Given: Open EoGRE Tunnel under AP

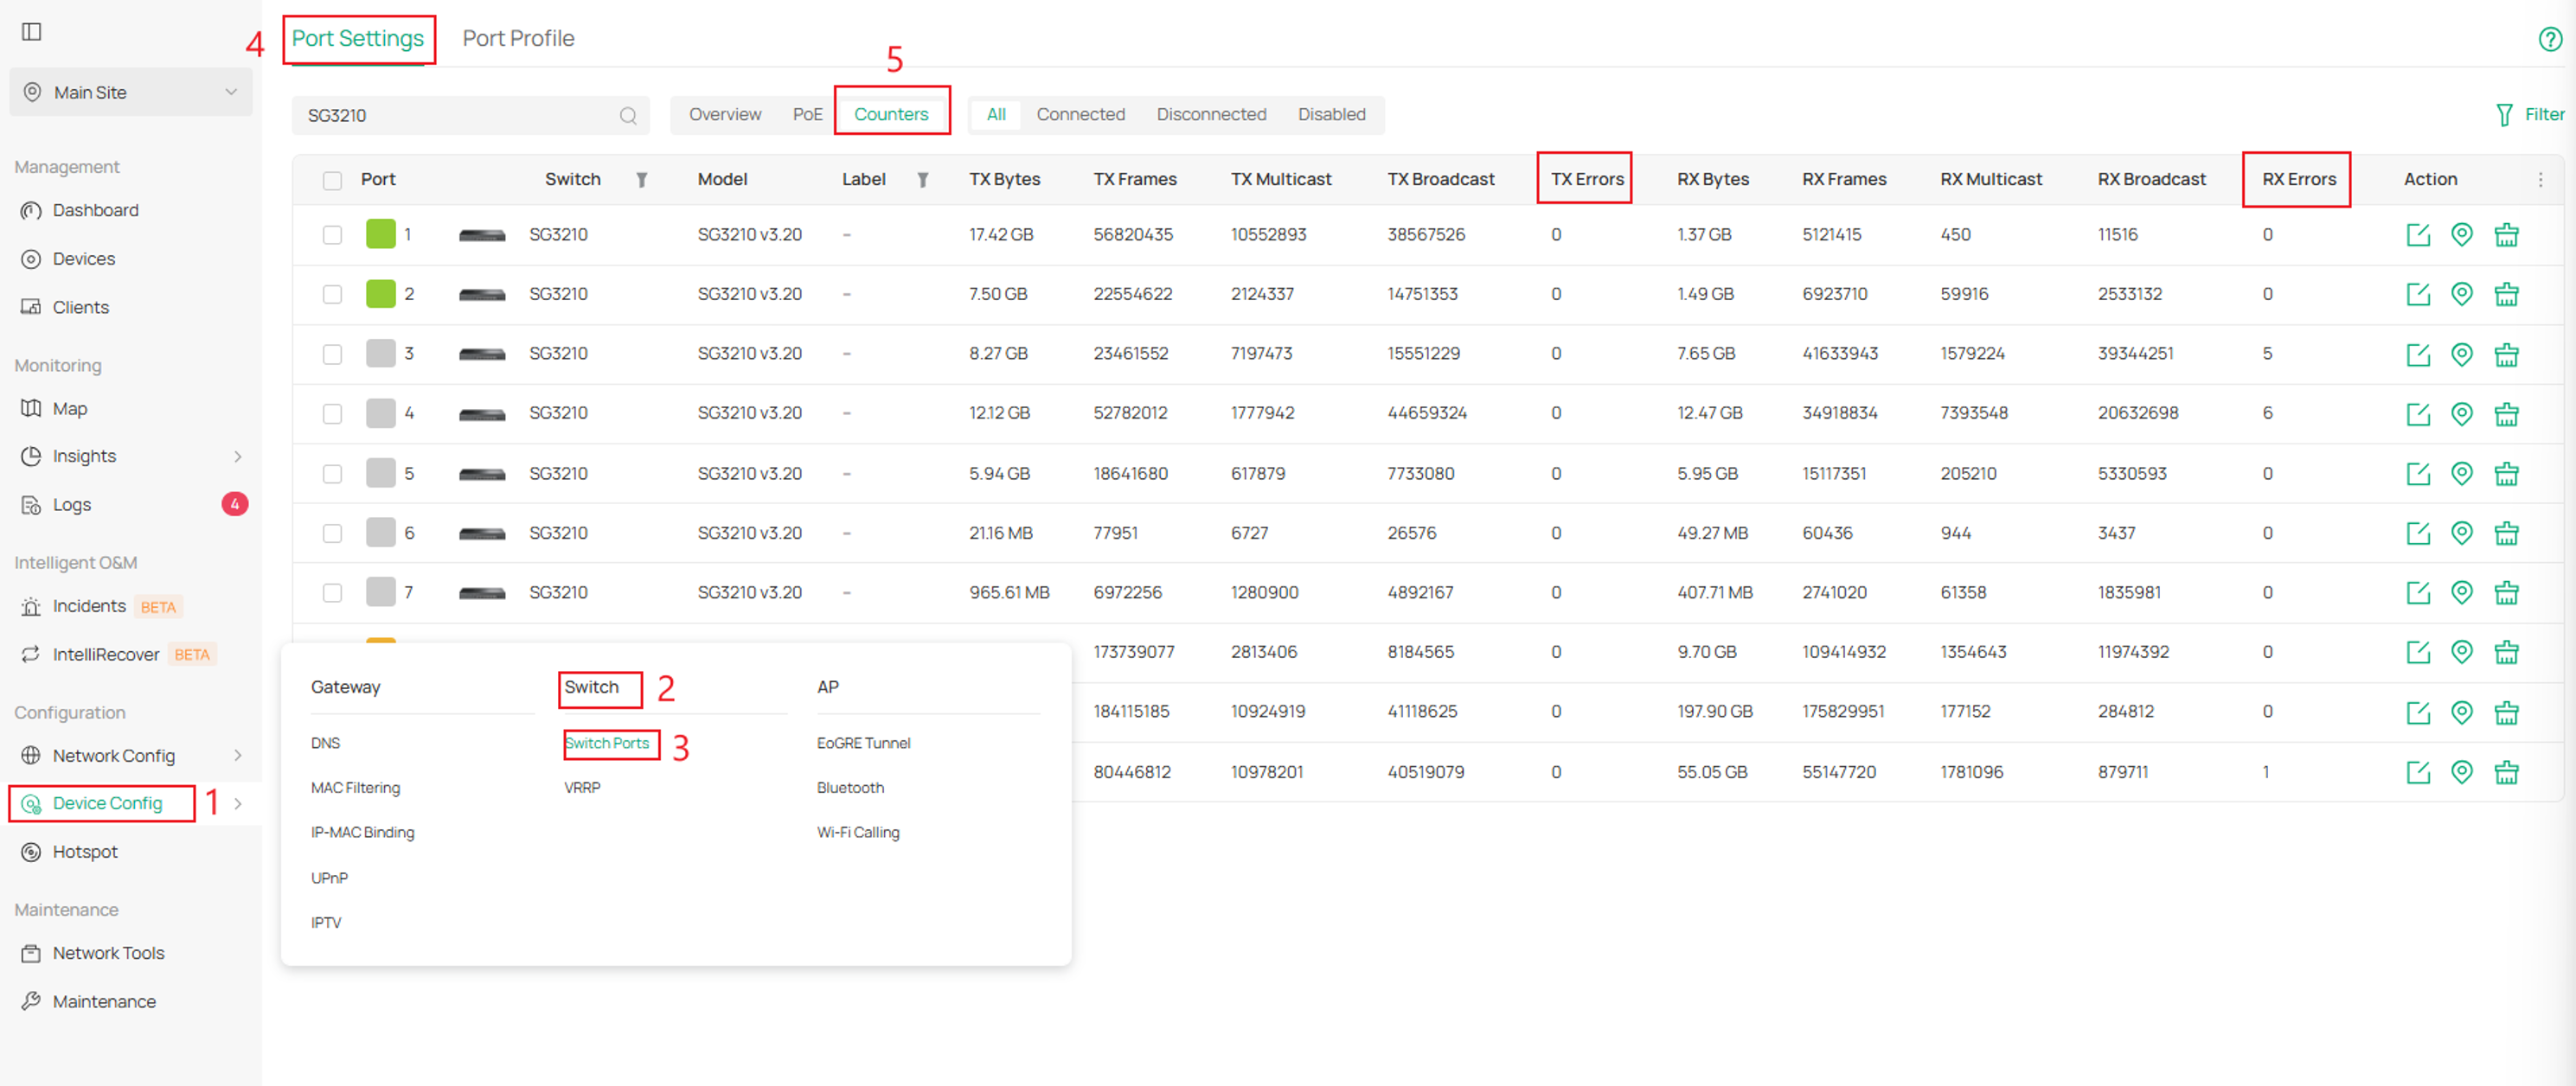Looking at the screenshot, I should (x=863, y=743).
